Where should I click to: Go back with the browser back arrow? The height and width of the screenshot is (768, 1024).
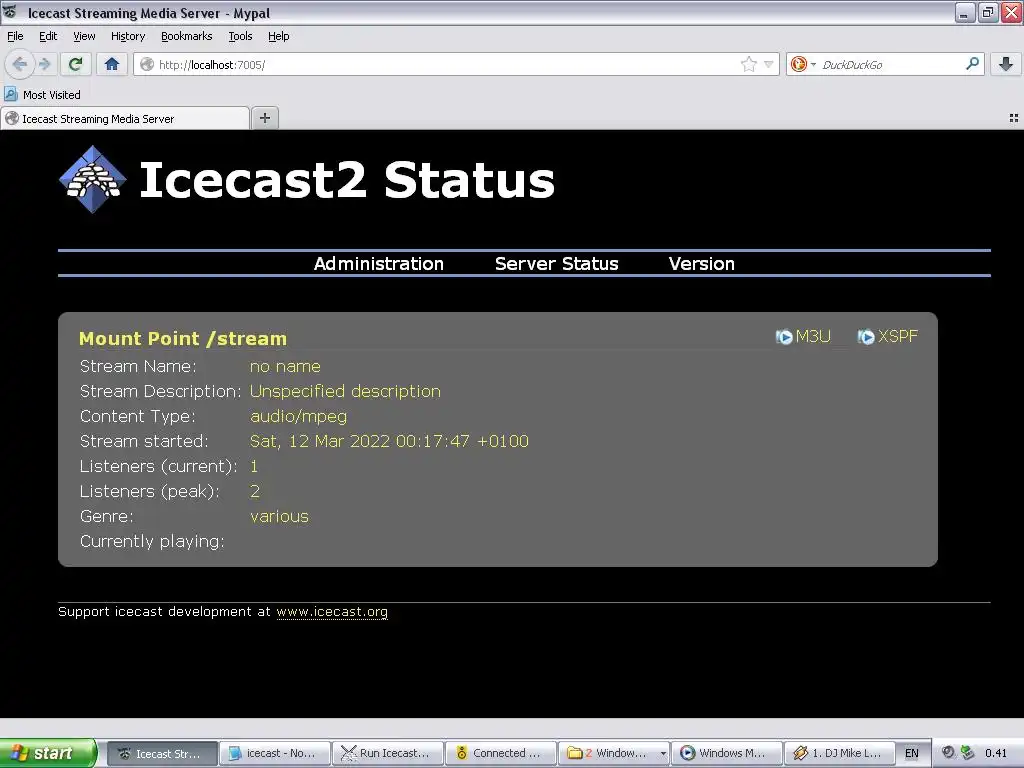click(x=20, y=64)
